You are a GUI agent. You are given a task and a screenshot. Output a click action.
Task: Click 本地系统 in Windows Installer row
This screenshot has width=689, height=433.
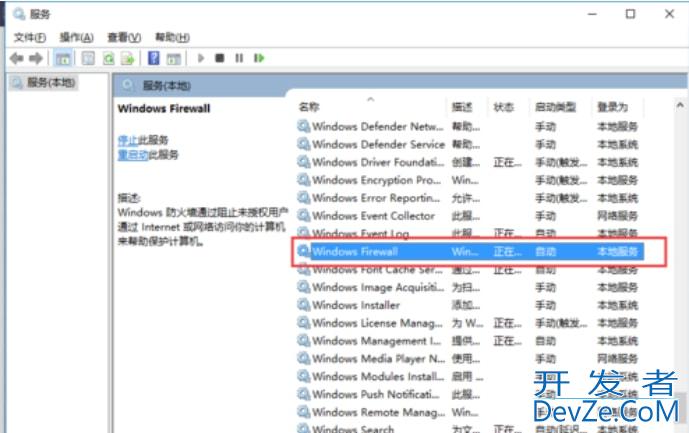pos(617,305)
